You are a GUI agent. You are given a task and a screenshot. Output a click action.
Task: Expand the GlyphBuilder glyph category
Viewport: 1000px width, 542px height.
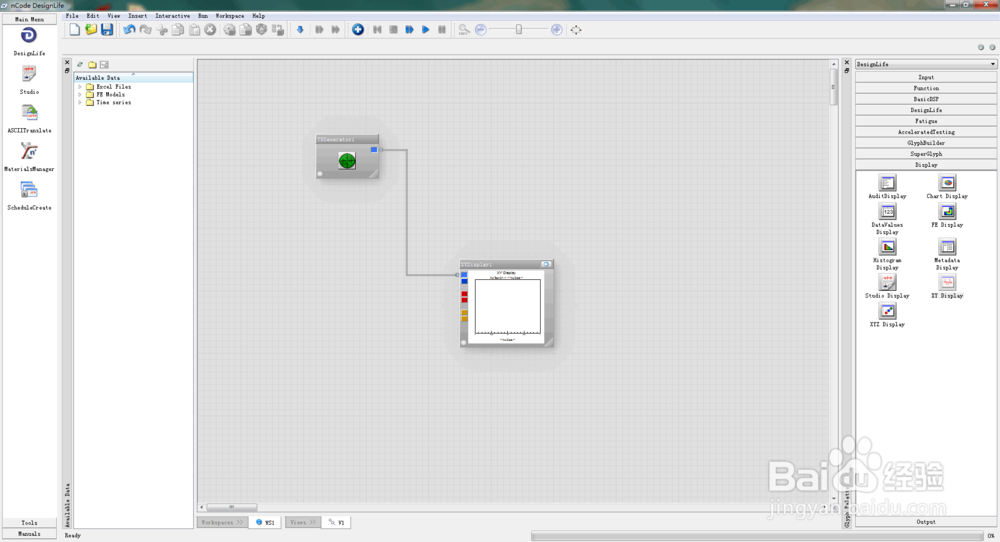coord(926,143)
